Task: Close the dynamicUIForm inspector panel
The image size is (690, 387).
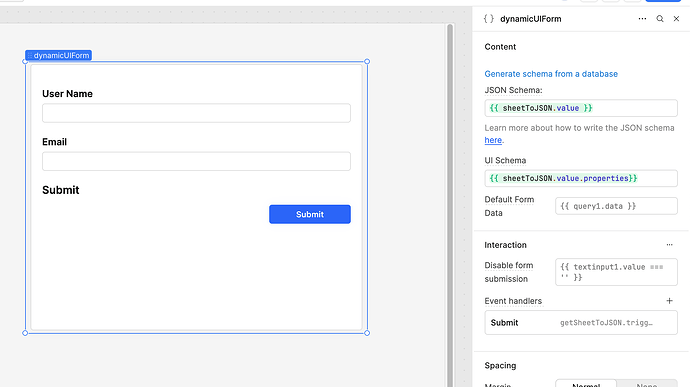Action: [676, 19]
